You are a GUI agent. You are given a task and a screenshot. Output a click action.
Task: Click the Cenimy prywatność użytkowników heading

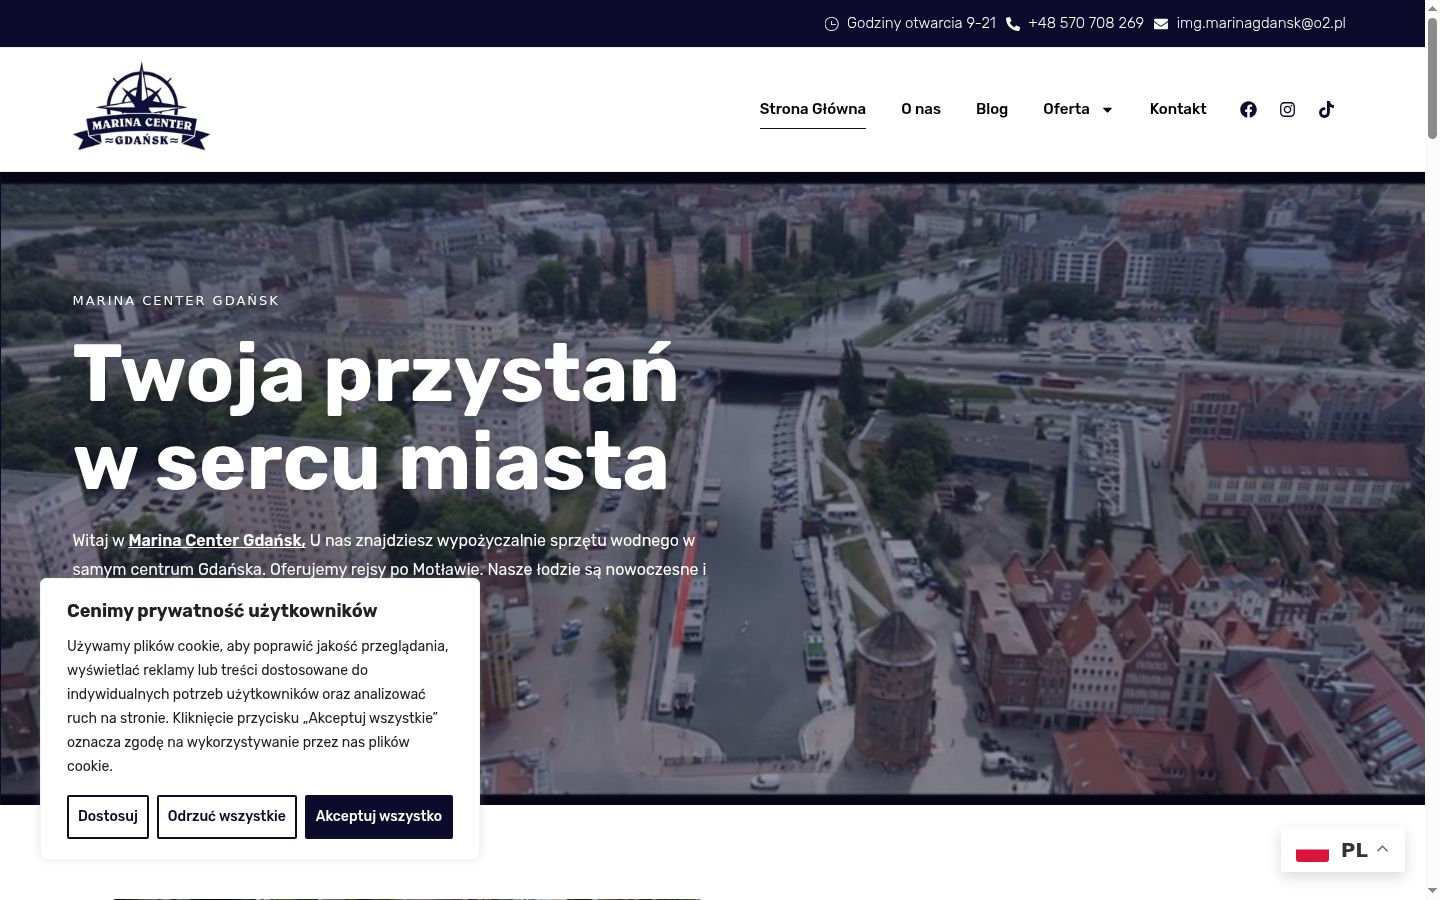222,611
